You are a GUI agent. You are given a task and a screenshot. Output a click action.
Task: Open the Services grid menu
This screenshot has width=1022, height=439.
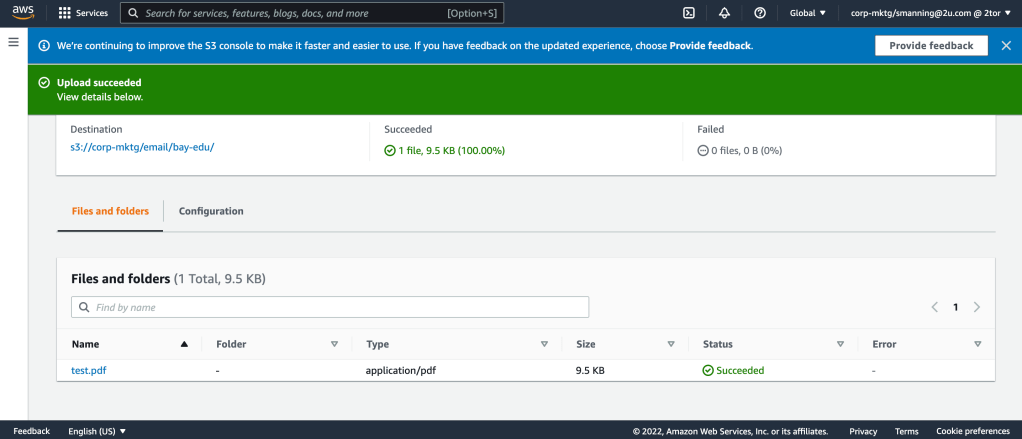pos(84,13)
